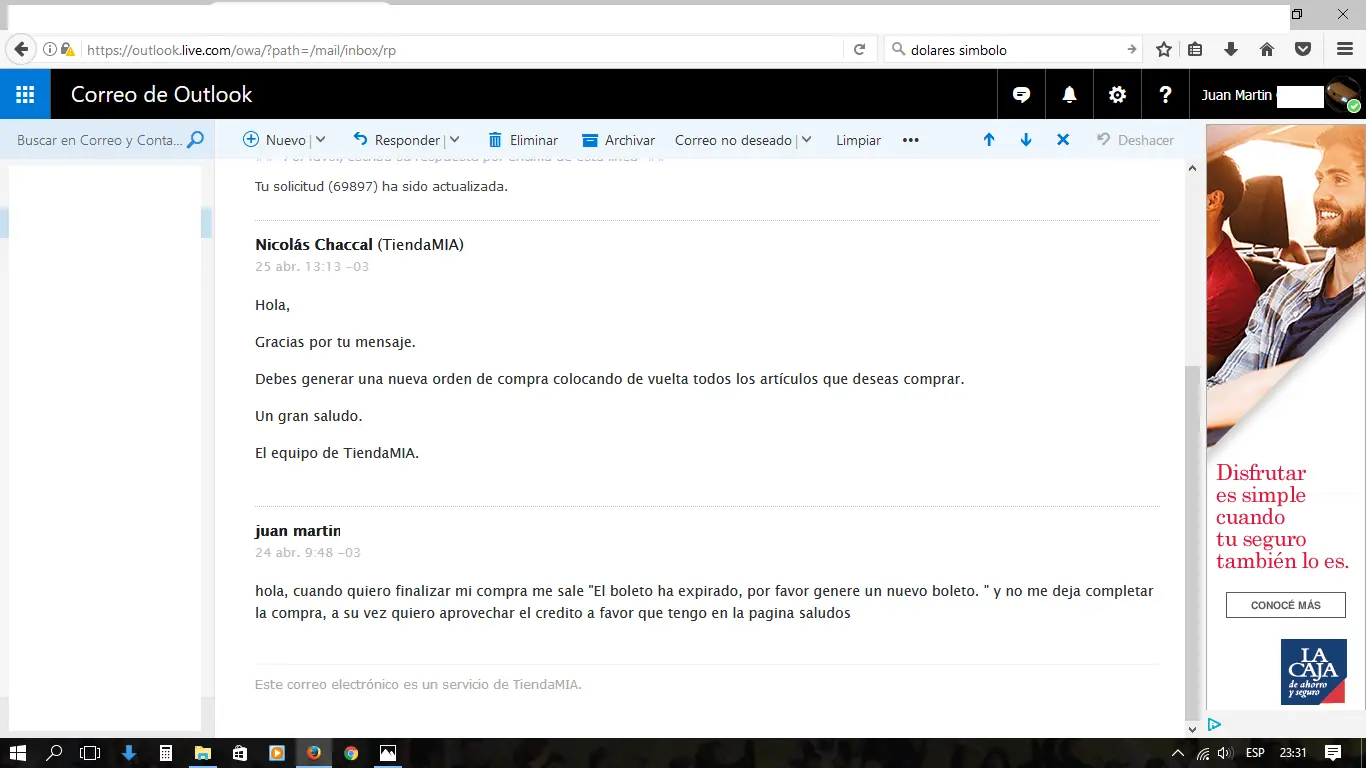Image resolution: width=1366 pixels, height=768 pixels.
Task: Click CONOCÉ MÁS button in the ad
Action: click(x=1286, y=605)
